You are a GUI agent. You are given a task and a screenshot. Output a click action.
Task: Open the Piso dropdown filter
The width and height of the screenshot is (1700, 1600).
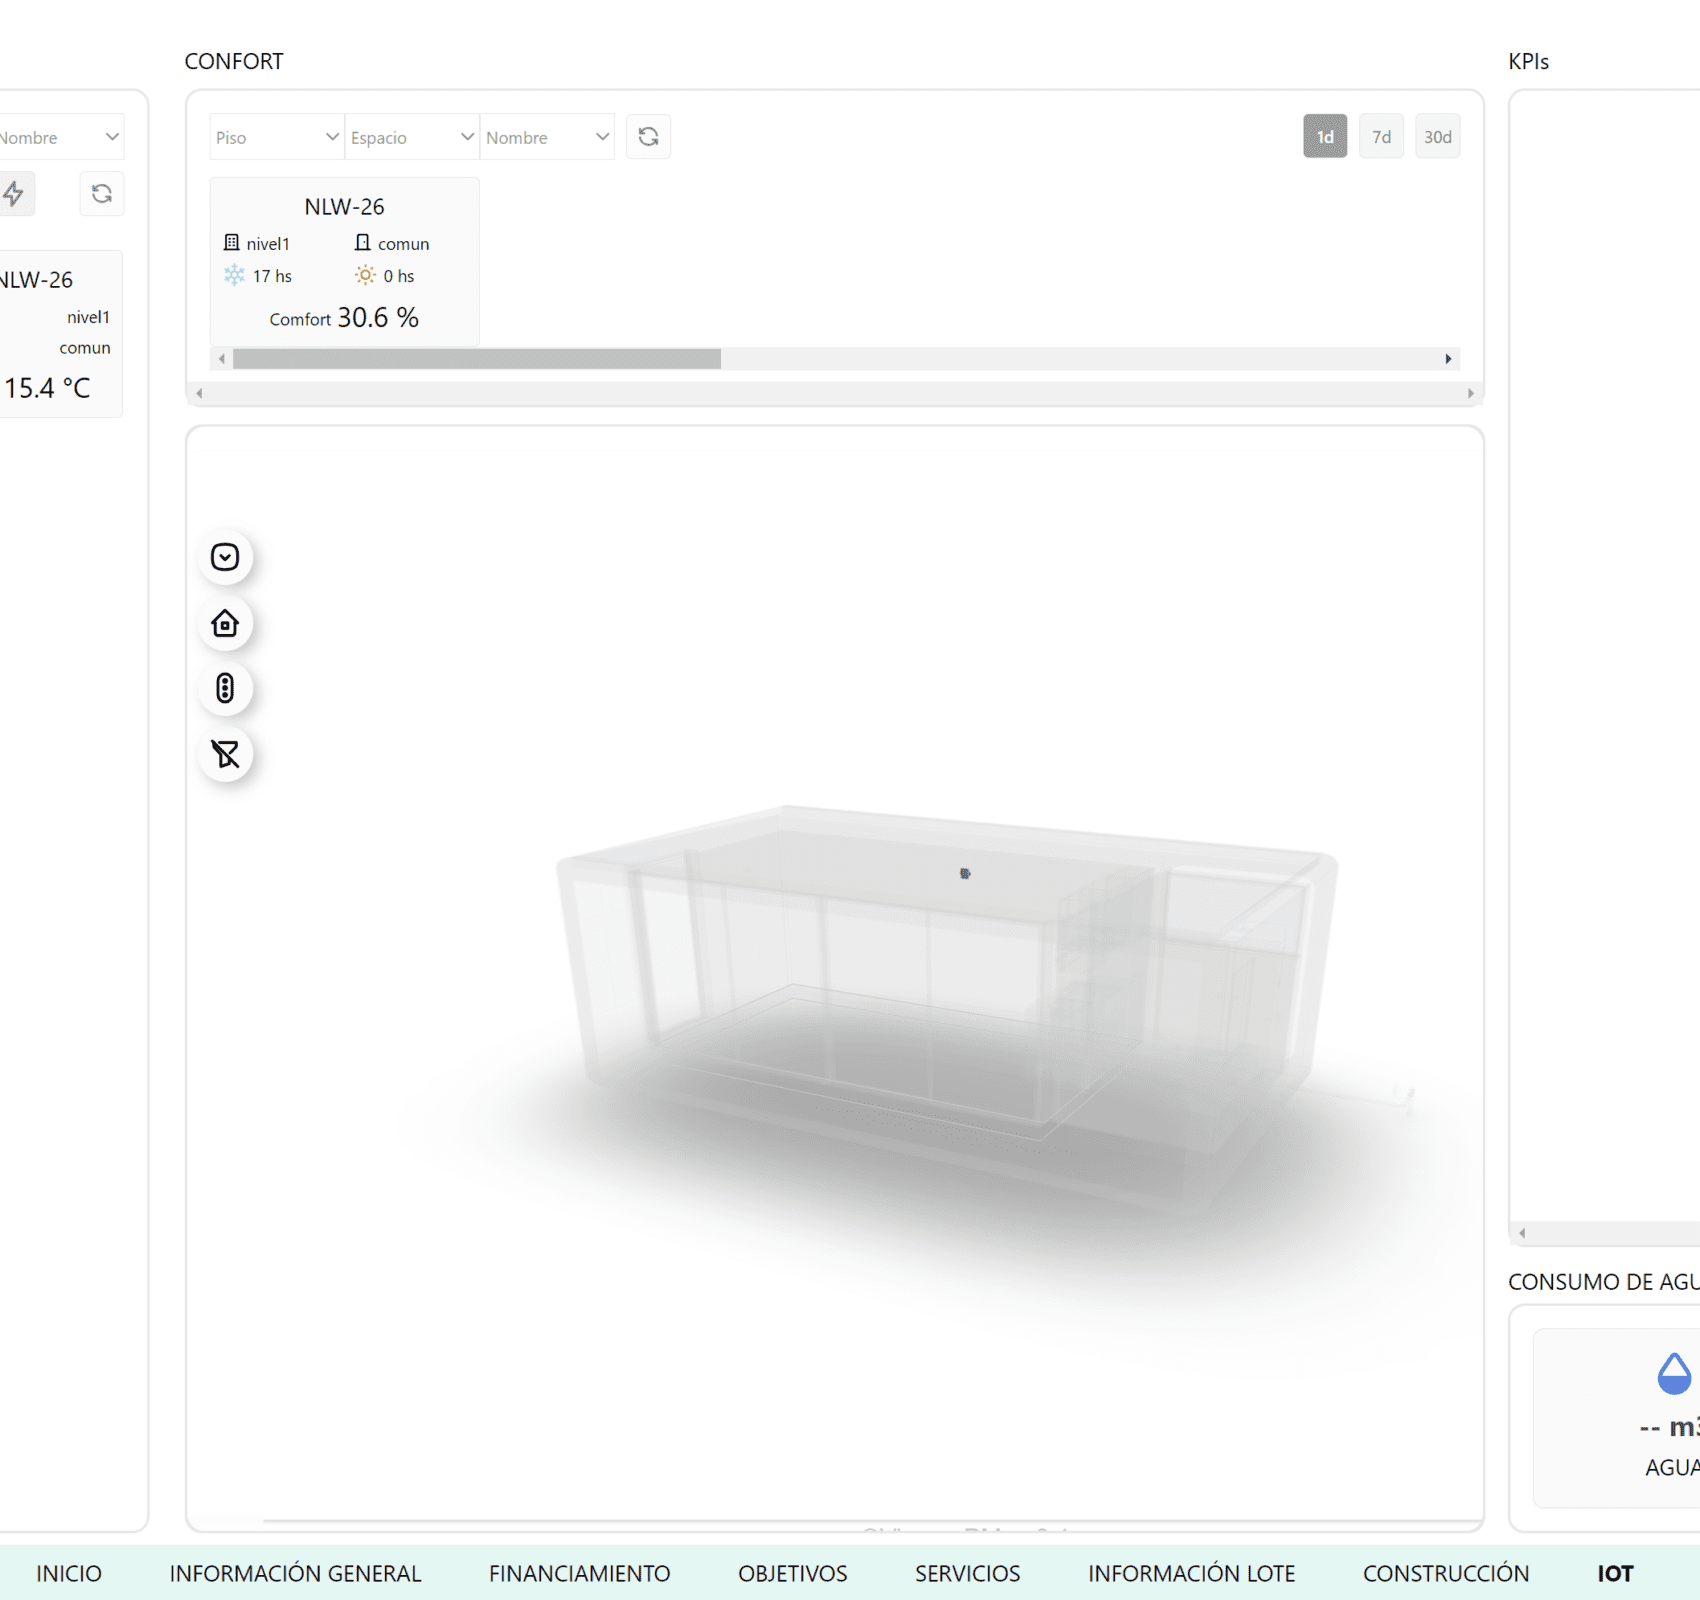coord(277,137)
